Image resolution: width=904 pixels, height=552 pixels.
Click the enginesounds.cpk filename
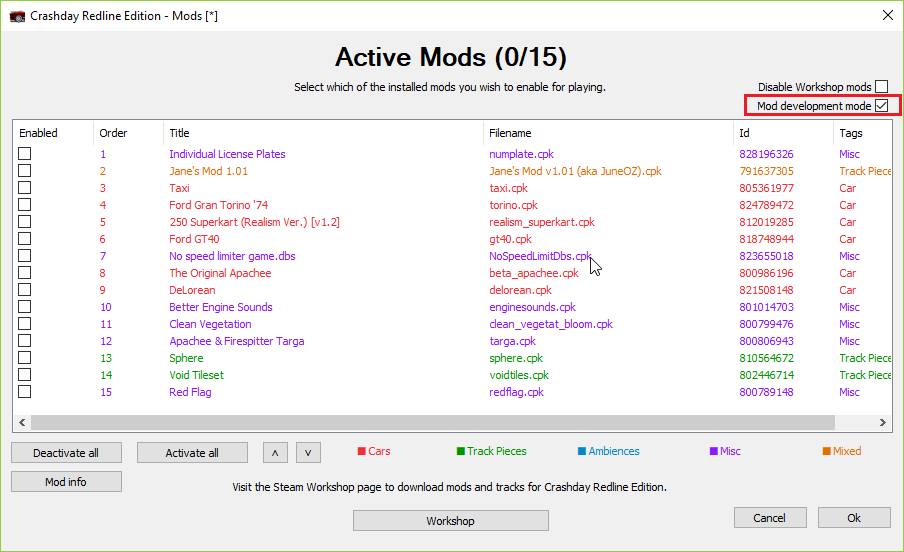(533, 307)
